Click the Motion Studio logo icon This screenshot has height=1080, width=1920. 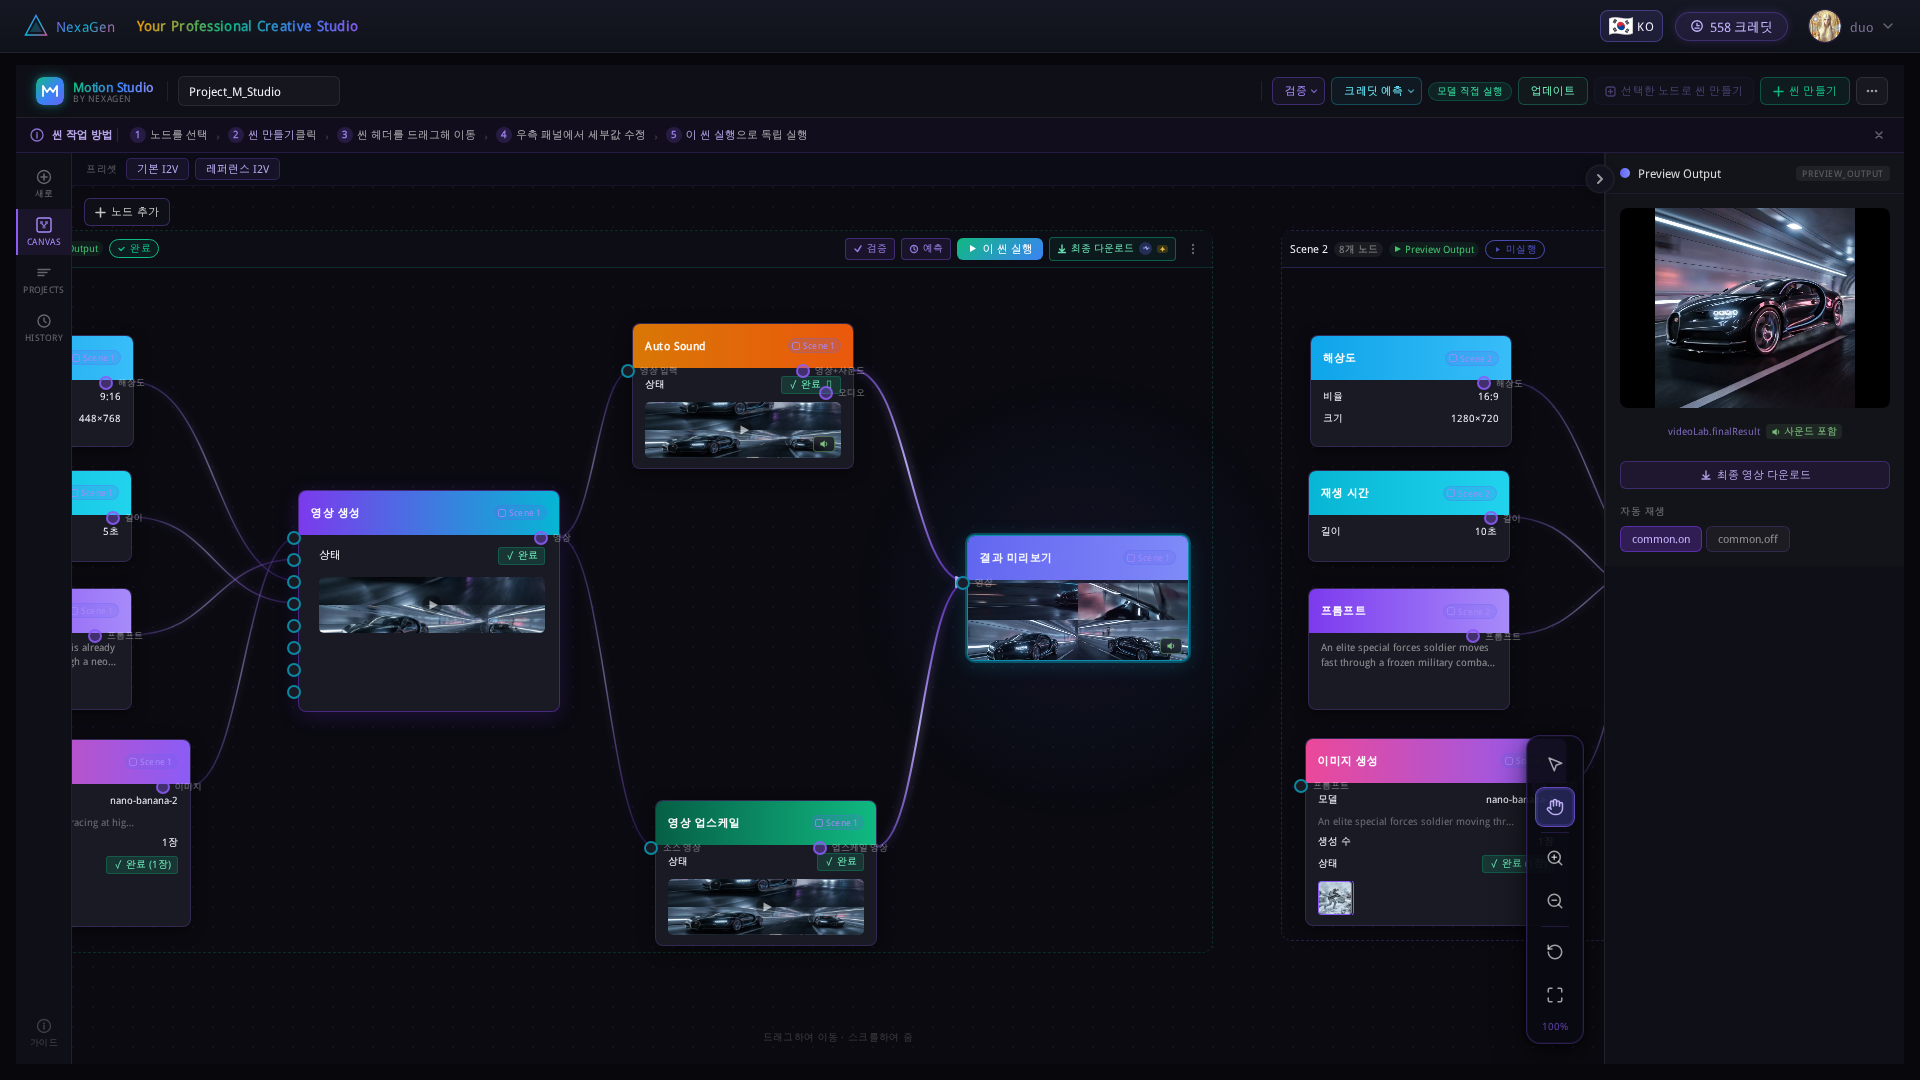(x=50, y=91)
